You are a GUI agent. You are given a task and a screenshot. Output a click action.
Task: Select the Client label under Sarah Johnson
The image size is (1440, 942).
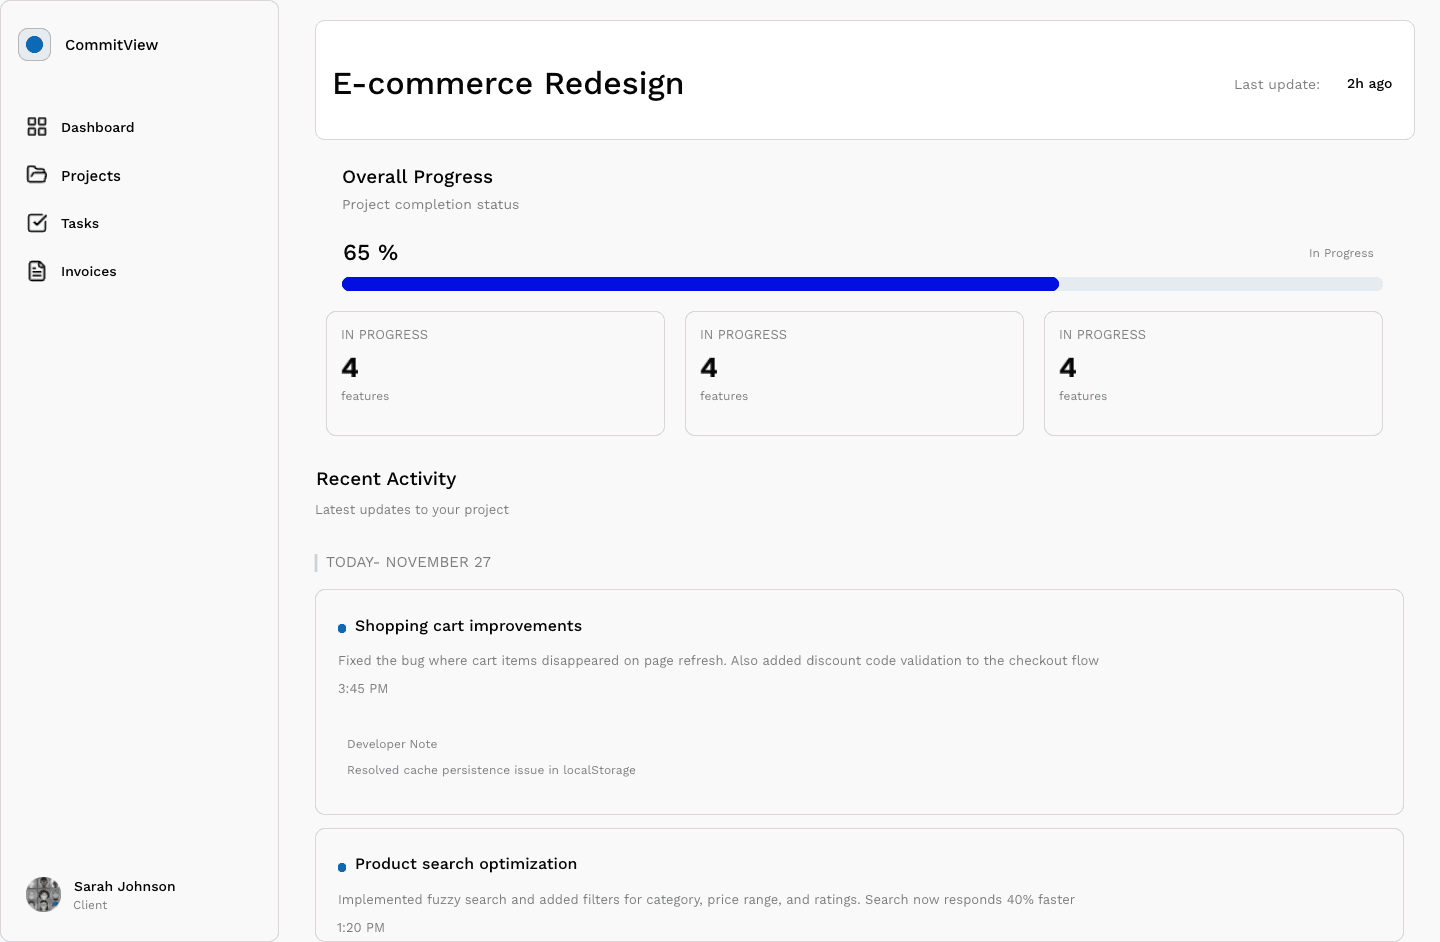(90, 905)
